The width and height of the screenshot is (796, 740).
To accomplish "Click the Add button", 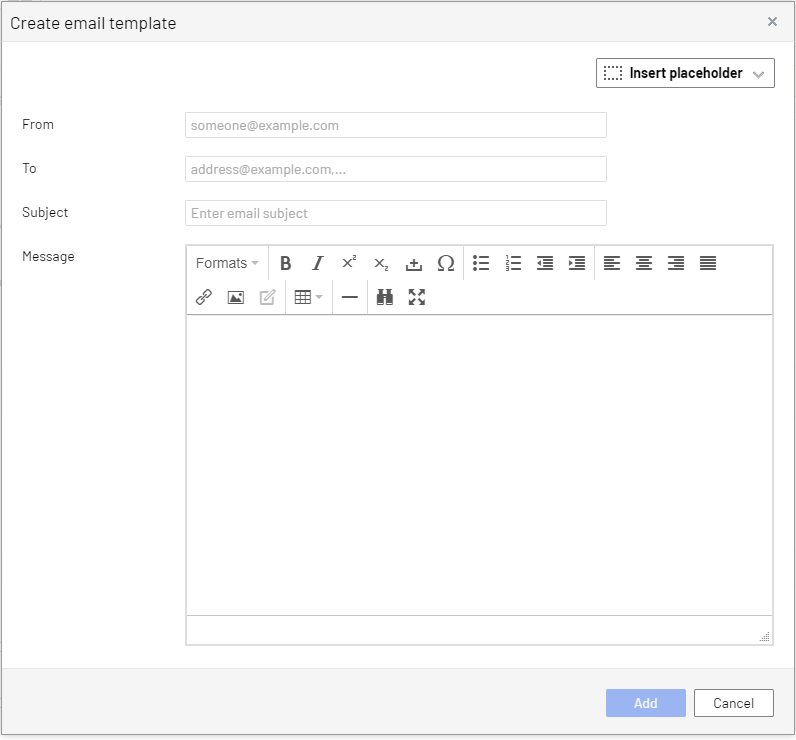I will (645, 703).
